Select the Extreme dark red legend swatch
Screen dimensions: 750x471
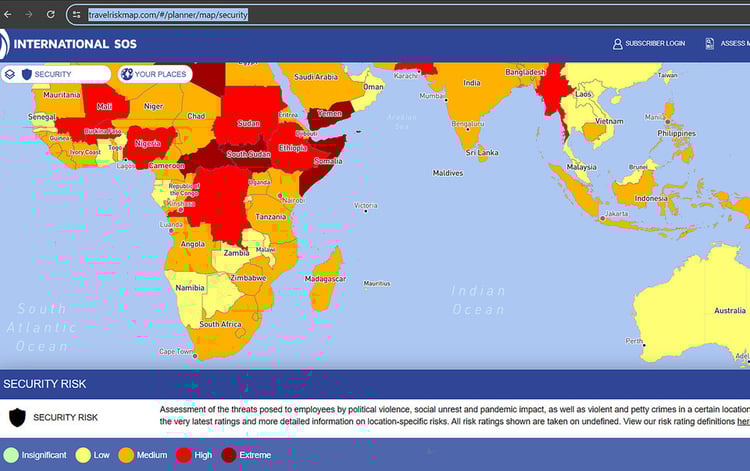[x=229, y=455]
